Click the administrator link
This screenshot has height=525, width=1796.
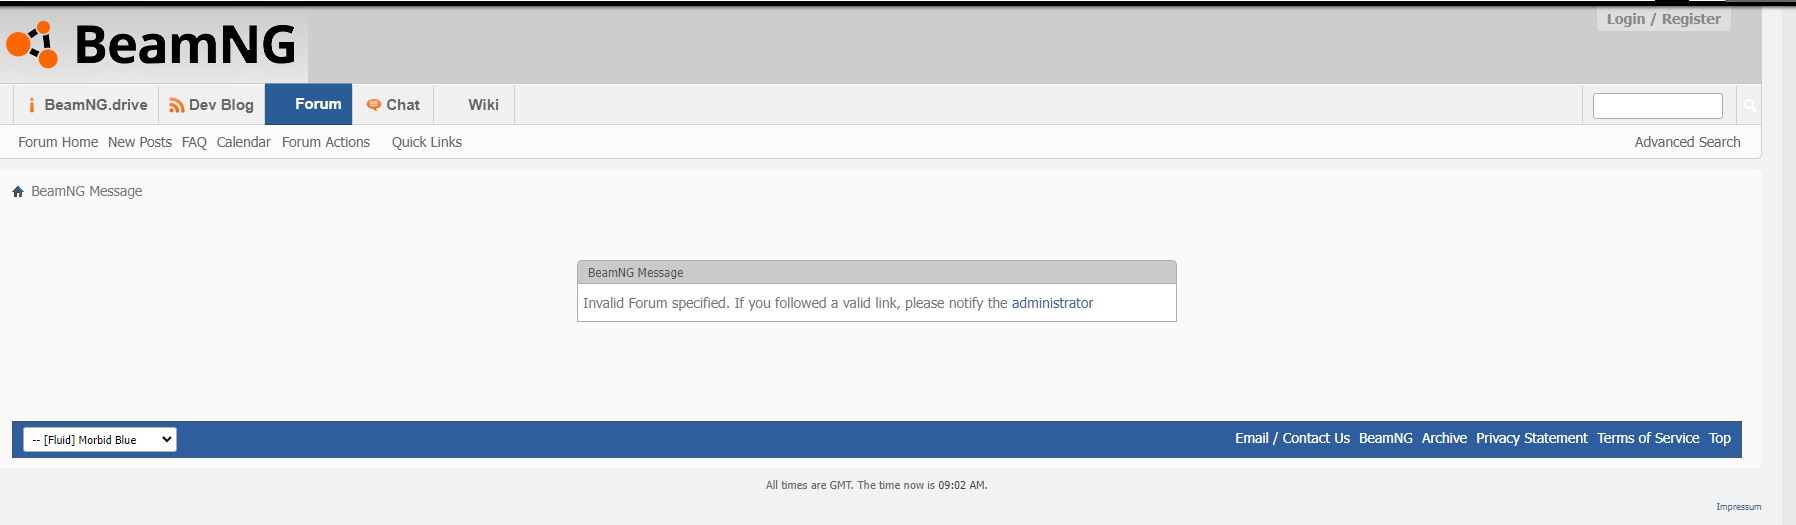(x=1052, y=303)
